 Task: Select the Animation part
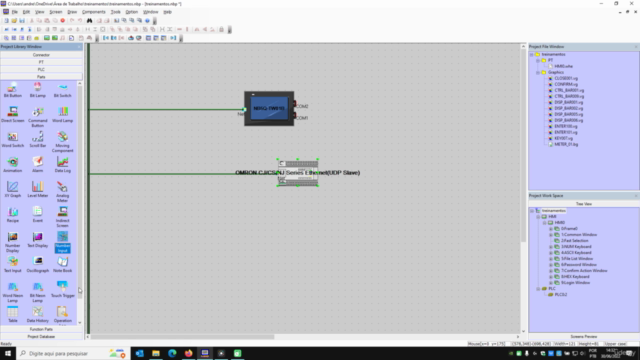[13, 165]
